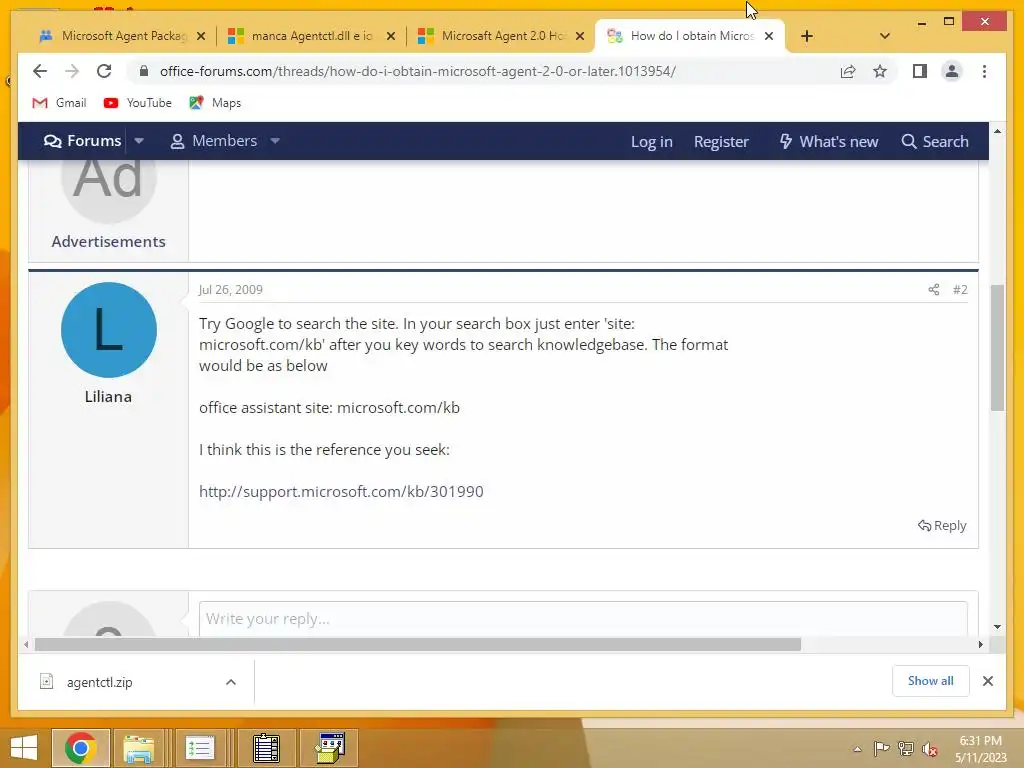This screenshot has width=1024, height=768.
Task: Click the page vertical scrollbar thumb
Action: pos(997,347)
